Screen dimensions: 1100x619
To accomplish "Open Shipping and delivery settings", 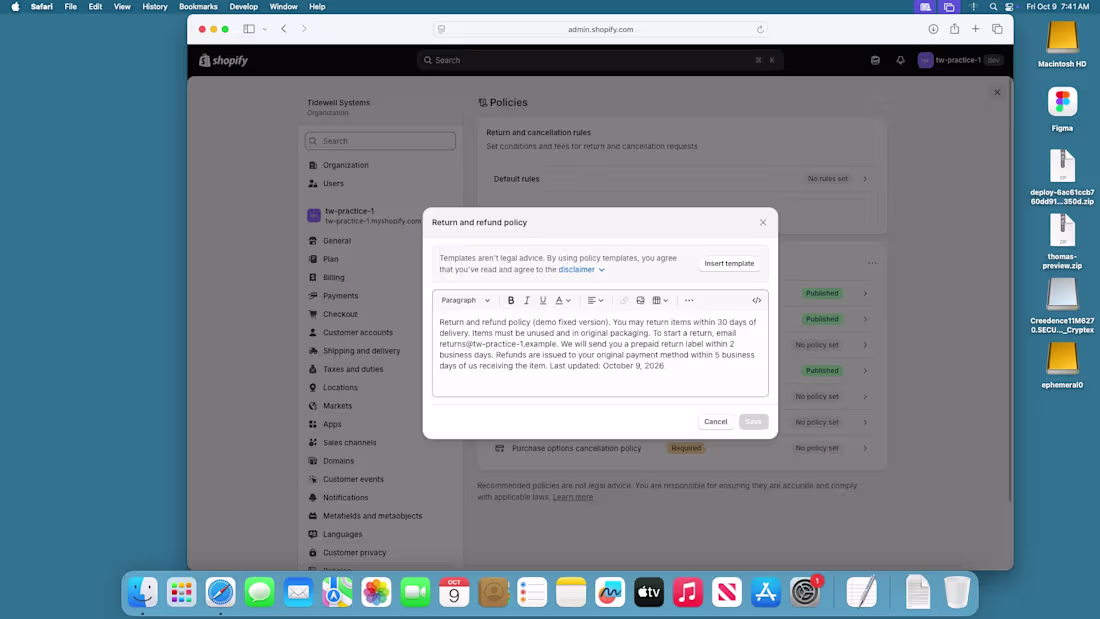I will pos(361,351).
